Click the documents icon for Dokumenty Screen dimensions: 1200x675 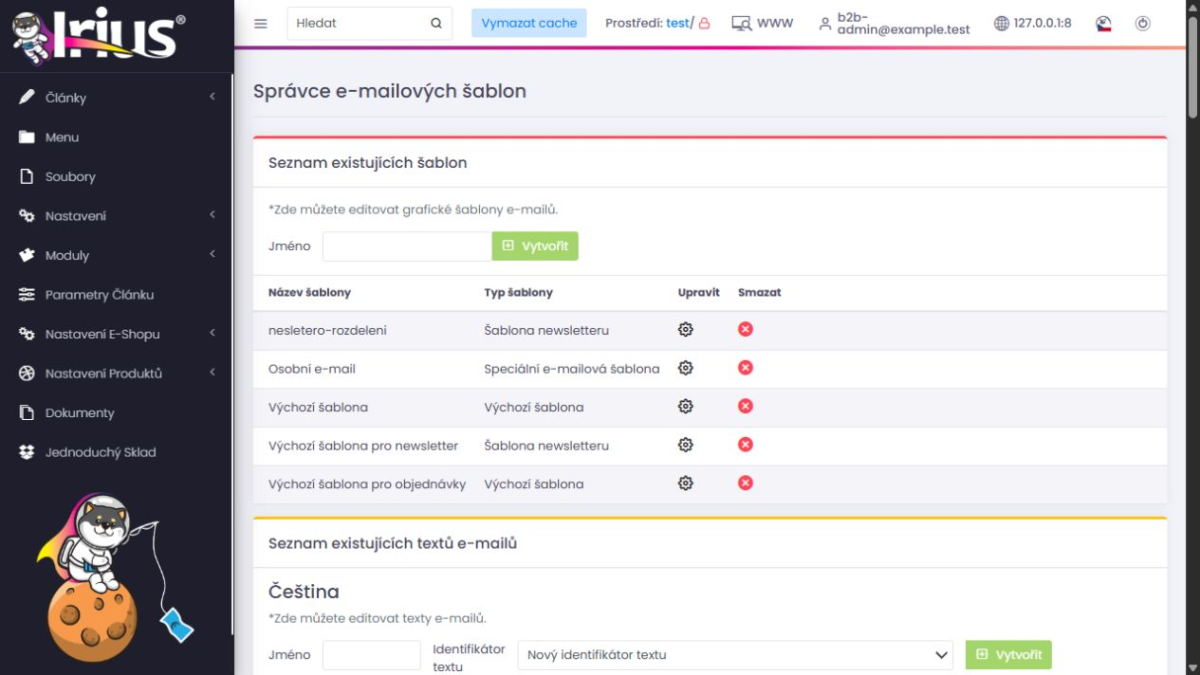click(x=27, y=412)
